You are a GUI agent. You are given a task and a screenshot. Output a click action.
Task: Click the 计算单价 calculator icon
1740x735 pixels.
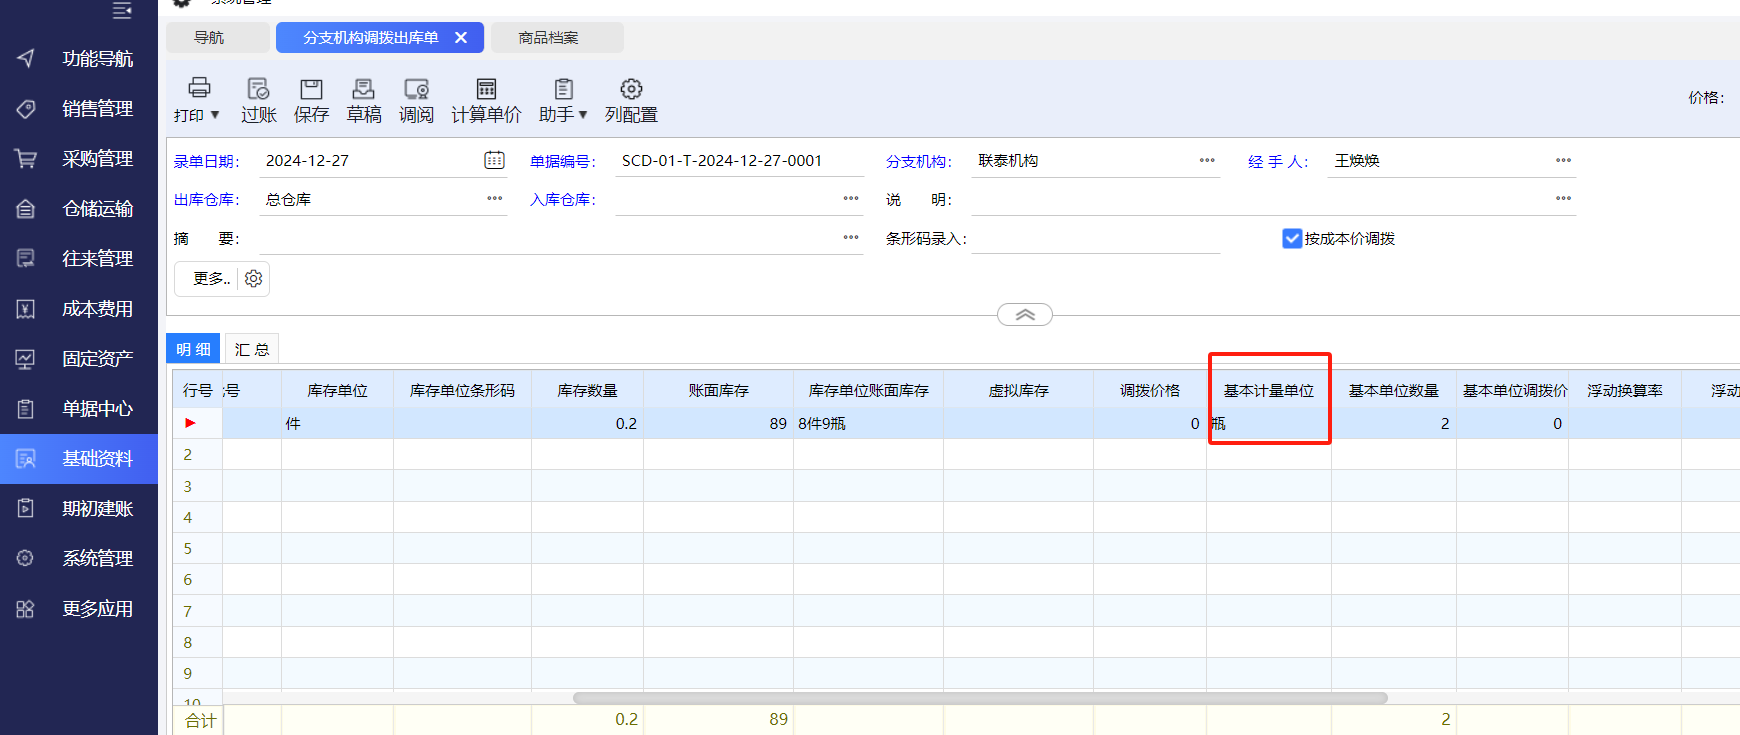coord(486,88)
